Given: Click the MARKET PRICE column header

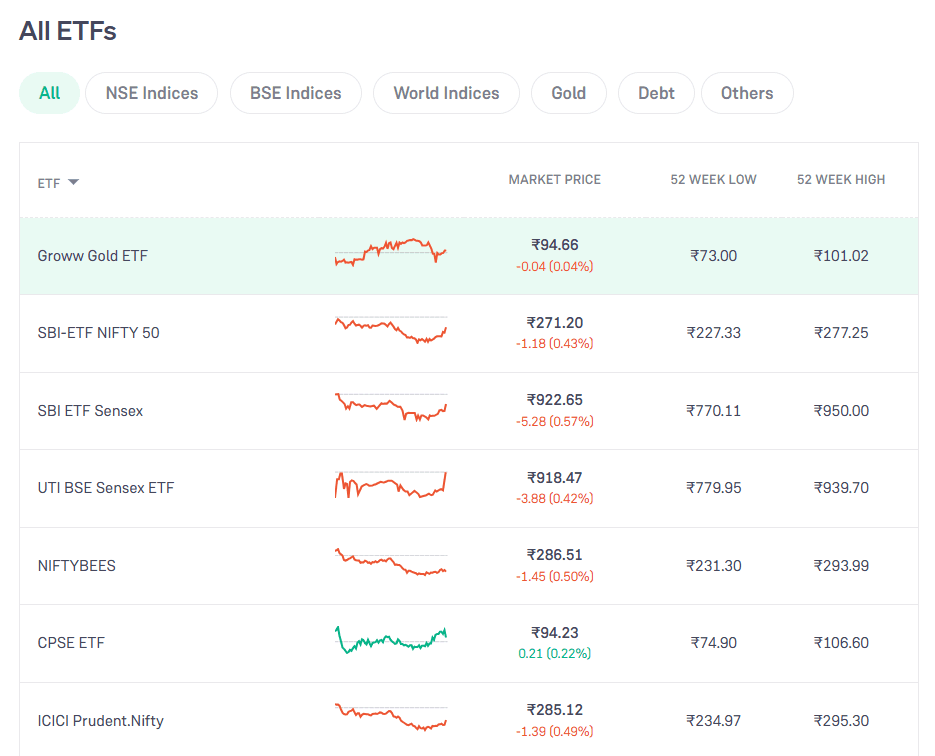Looking at the screenshot, I should (554, 179).
